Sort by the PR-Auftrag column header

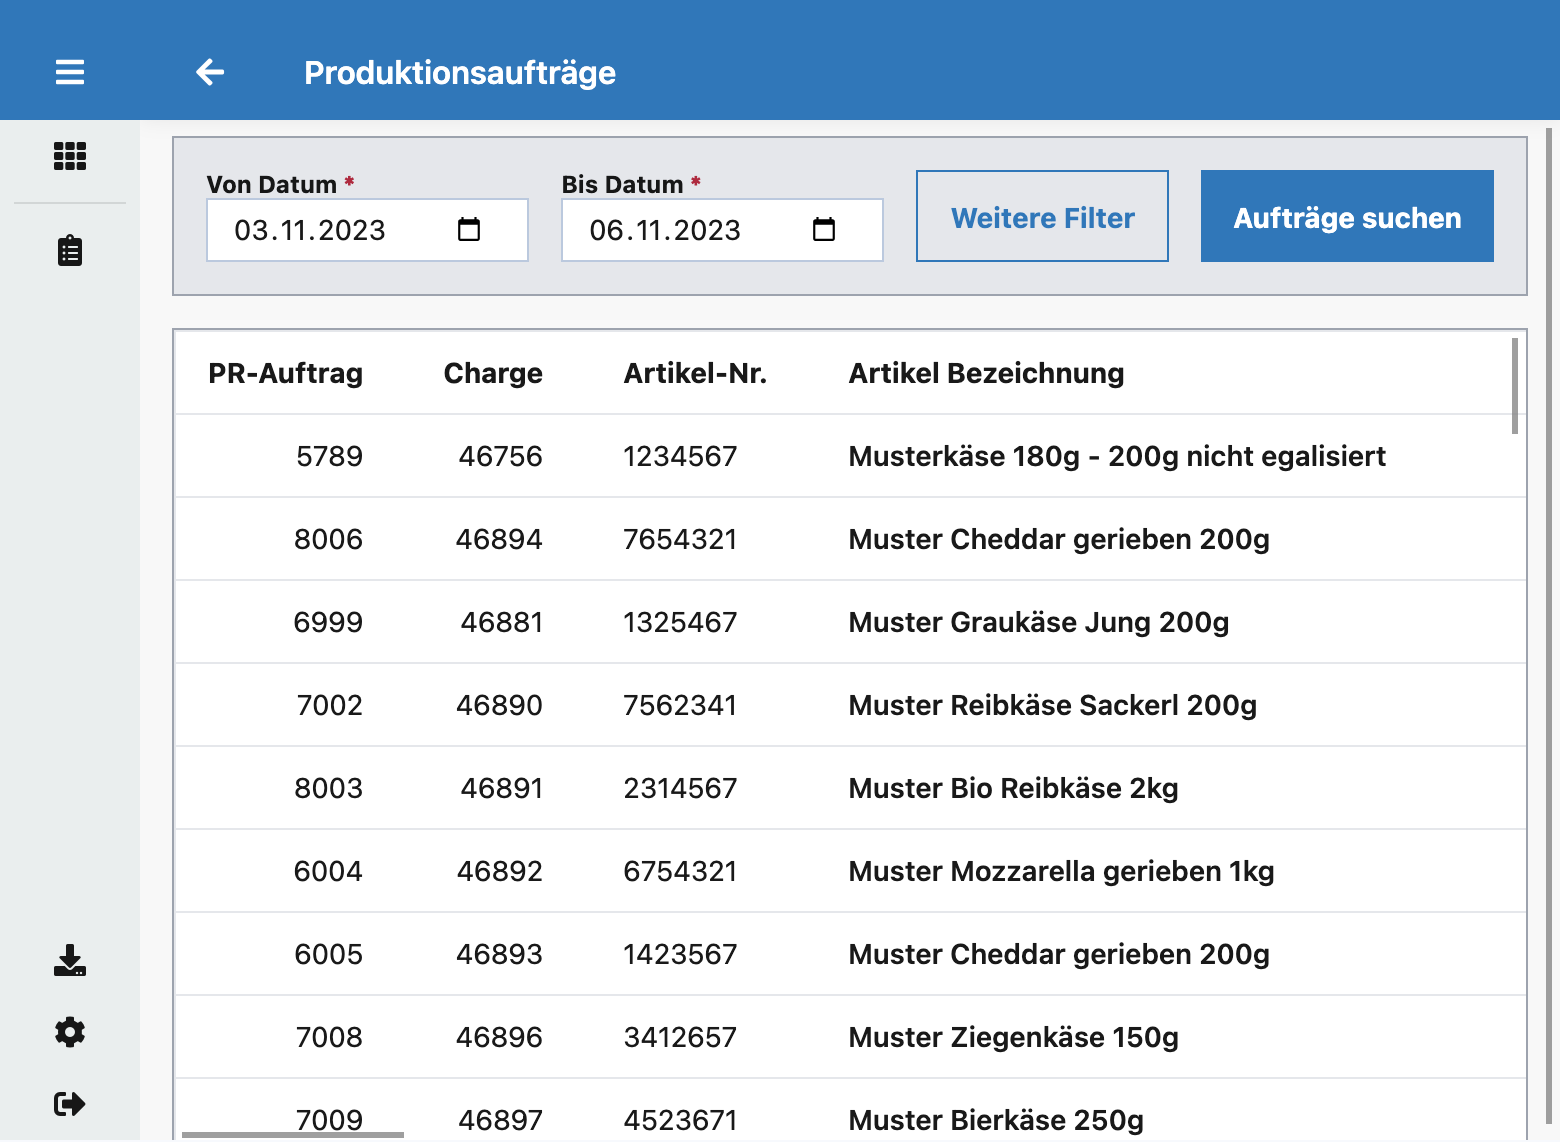point(285,373)
